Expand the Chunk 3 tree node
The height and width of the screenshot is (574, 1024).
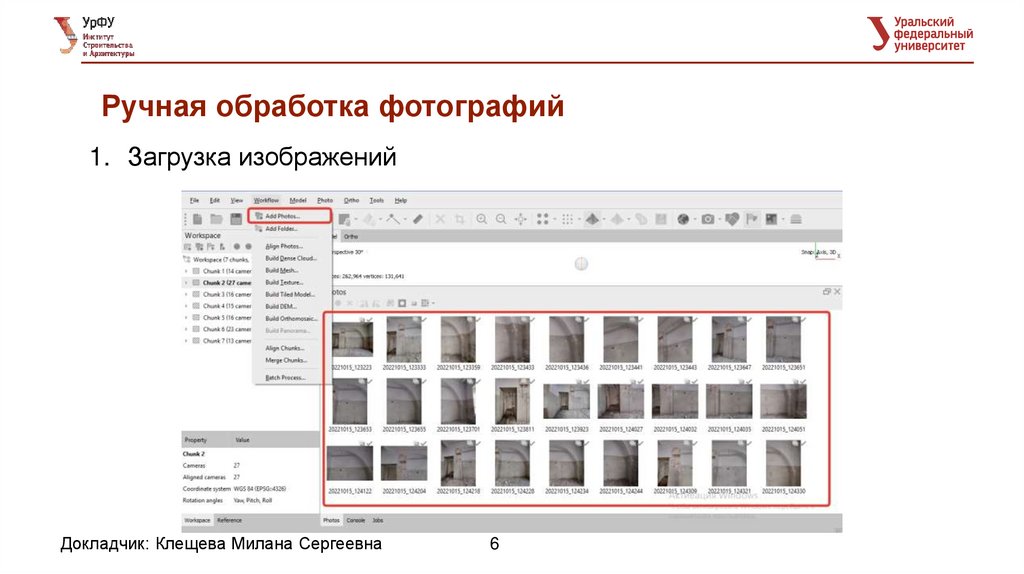[186, 295]
